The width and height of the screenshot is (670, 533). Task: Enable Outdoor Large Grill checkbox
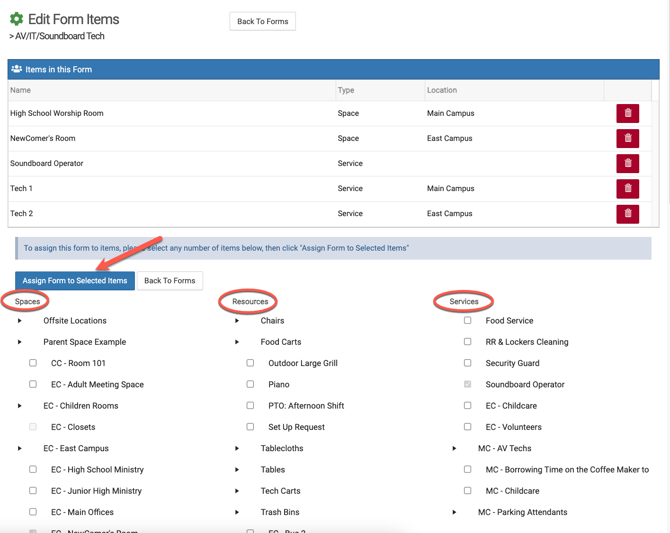250,363
